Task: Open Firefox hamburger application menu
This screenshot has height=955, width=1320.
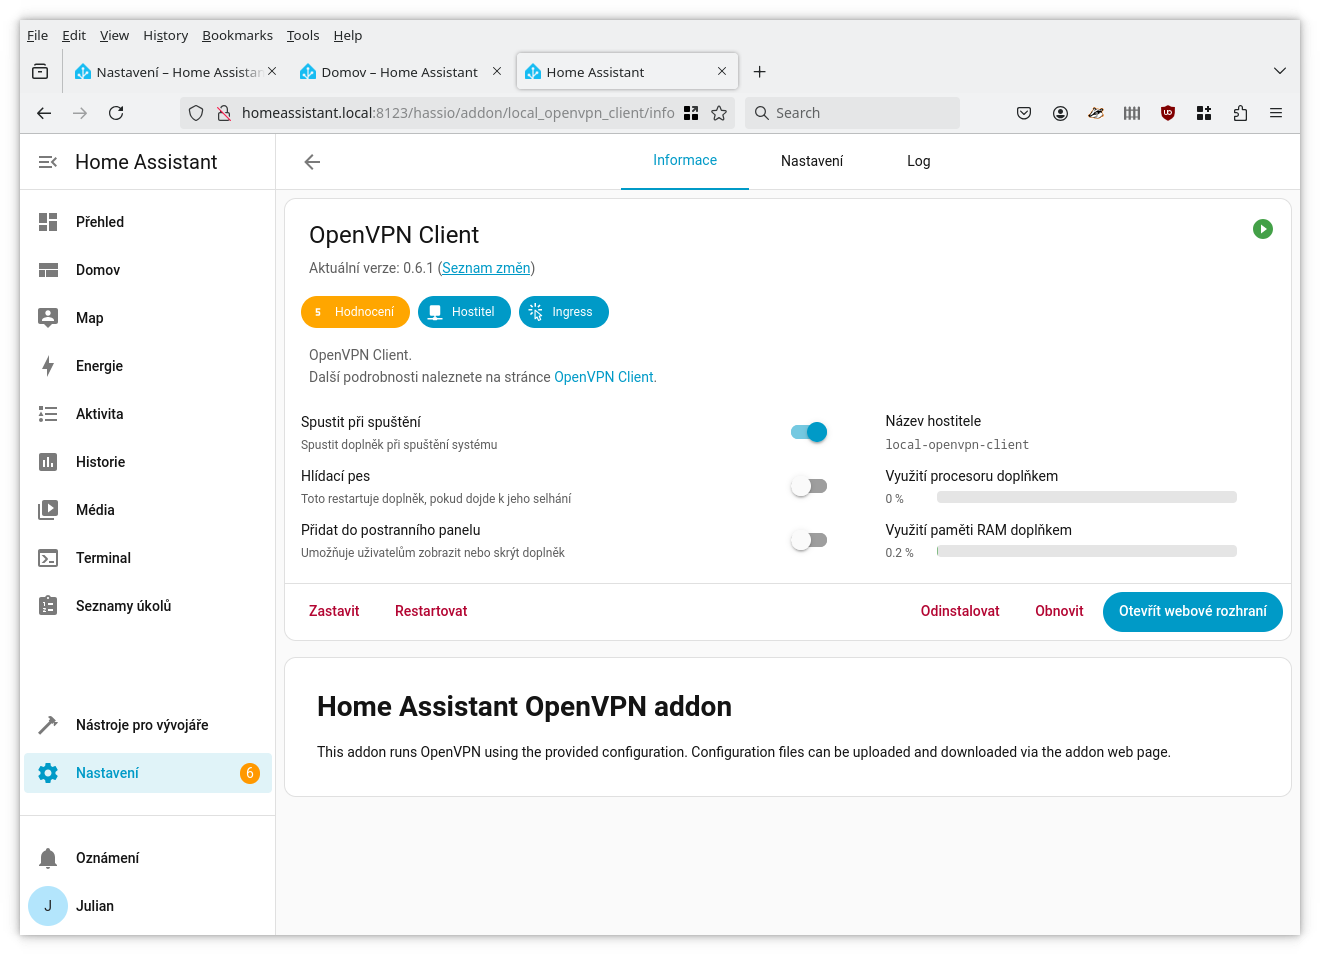Action: tap(1276, 113)
